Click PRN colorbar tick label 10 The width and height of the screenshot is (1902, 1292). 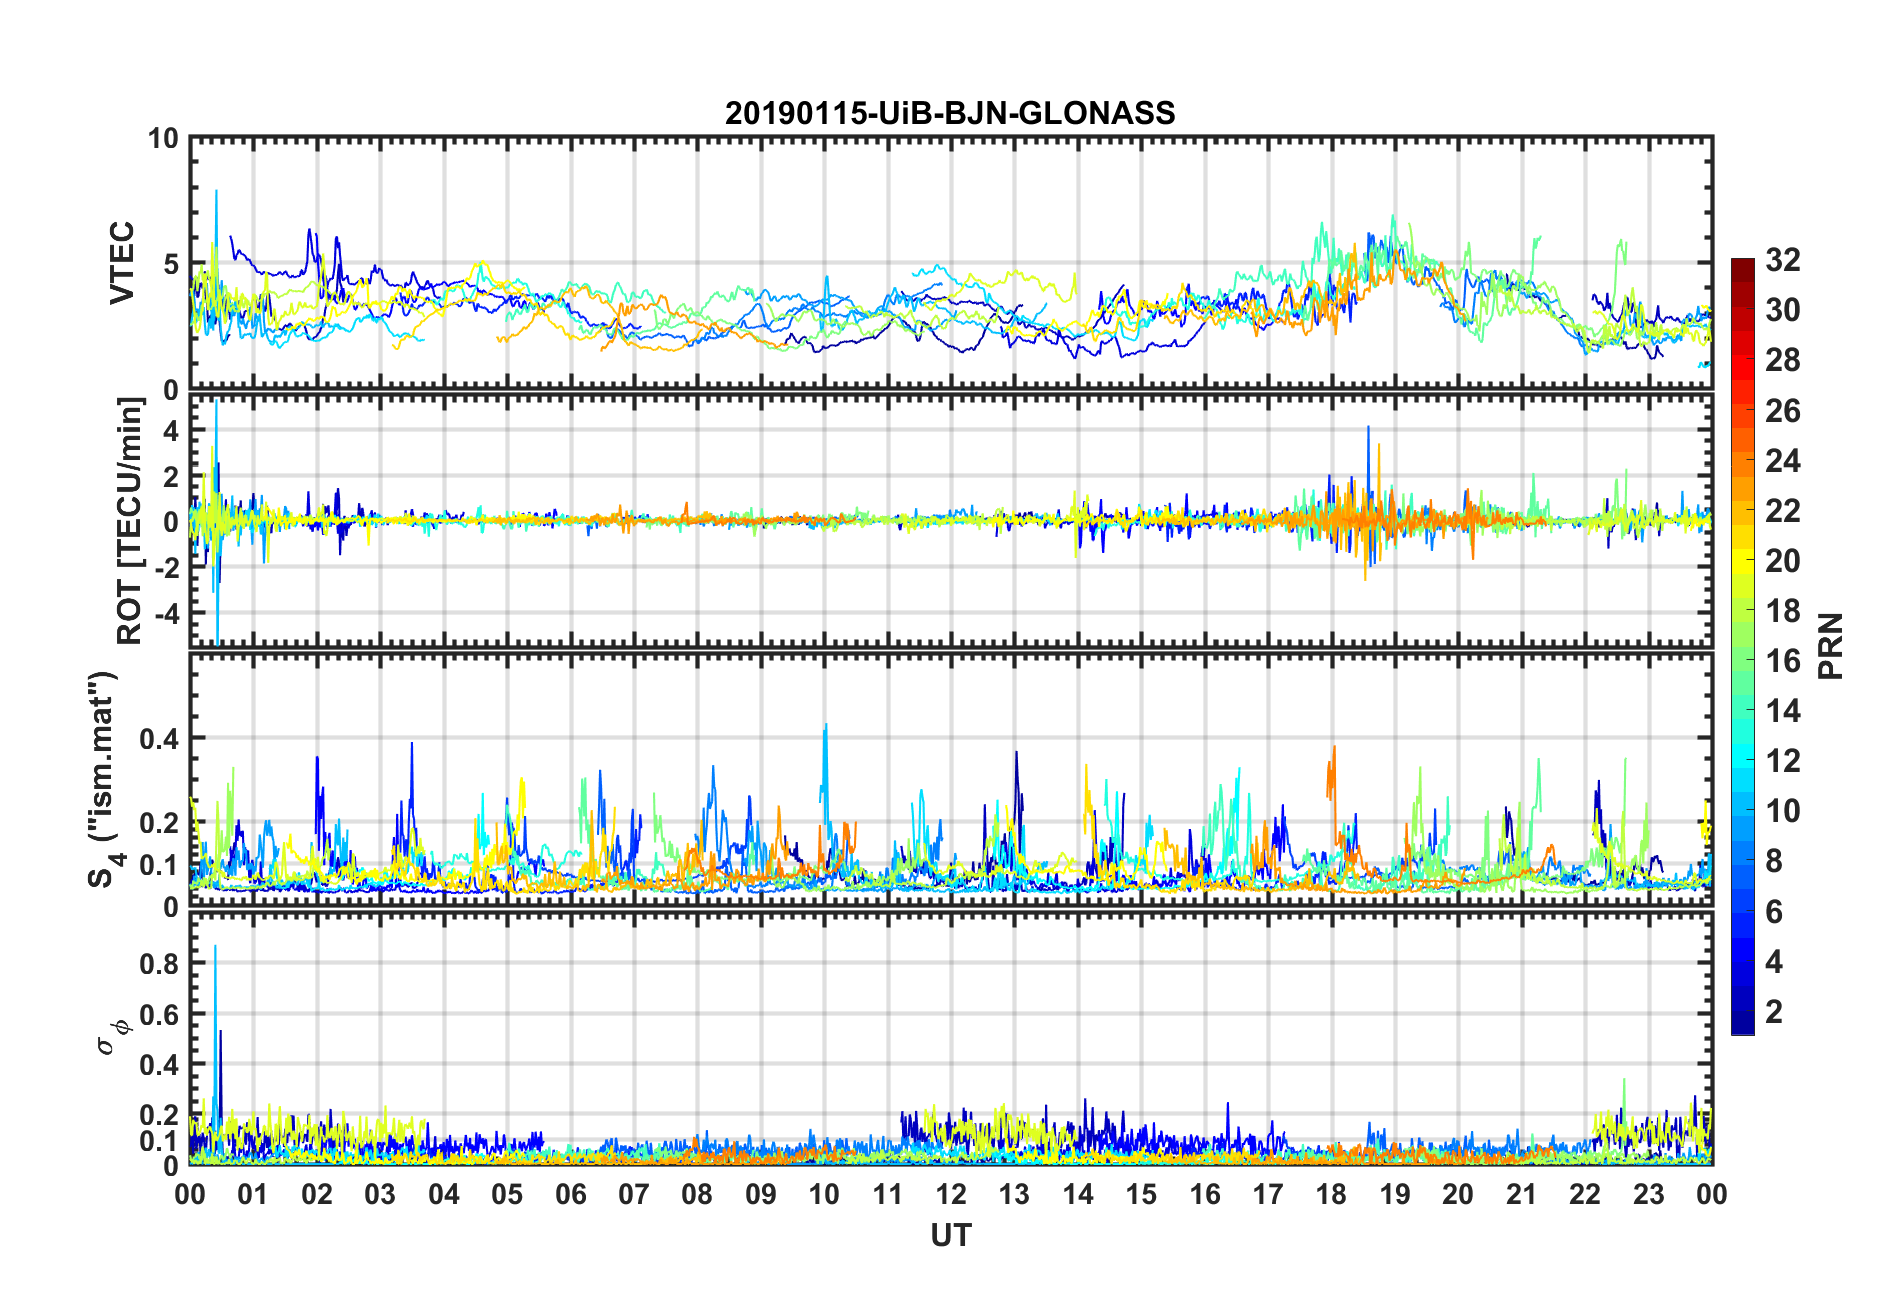pos(1783,811)
